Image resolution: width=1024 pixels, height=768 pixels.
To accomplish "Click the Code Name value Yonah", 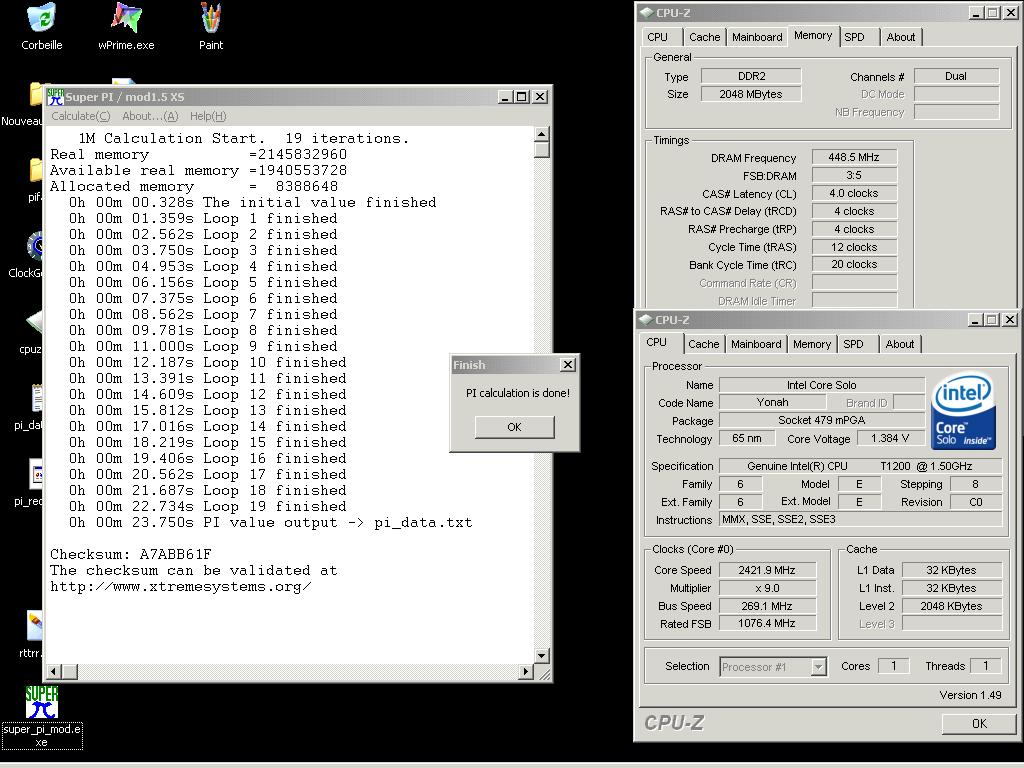I will coord(772,402).
